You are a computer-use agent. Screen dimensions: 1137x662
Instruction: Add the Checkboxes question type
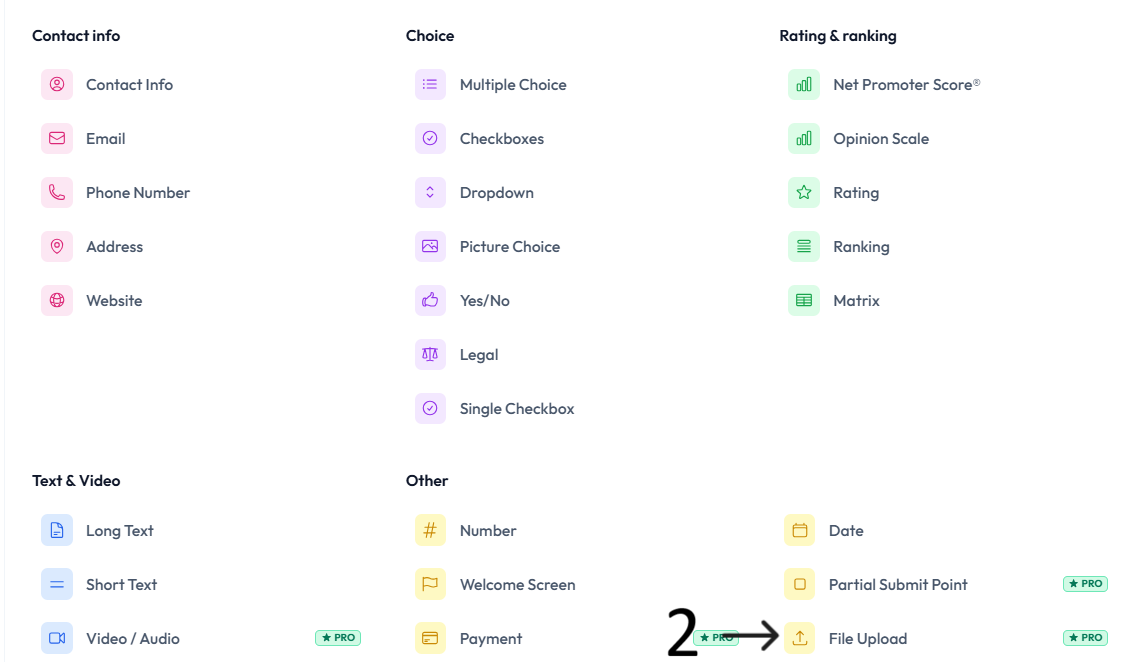502,138
